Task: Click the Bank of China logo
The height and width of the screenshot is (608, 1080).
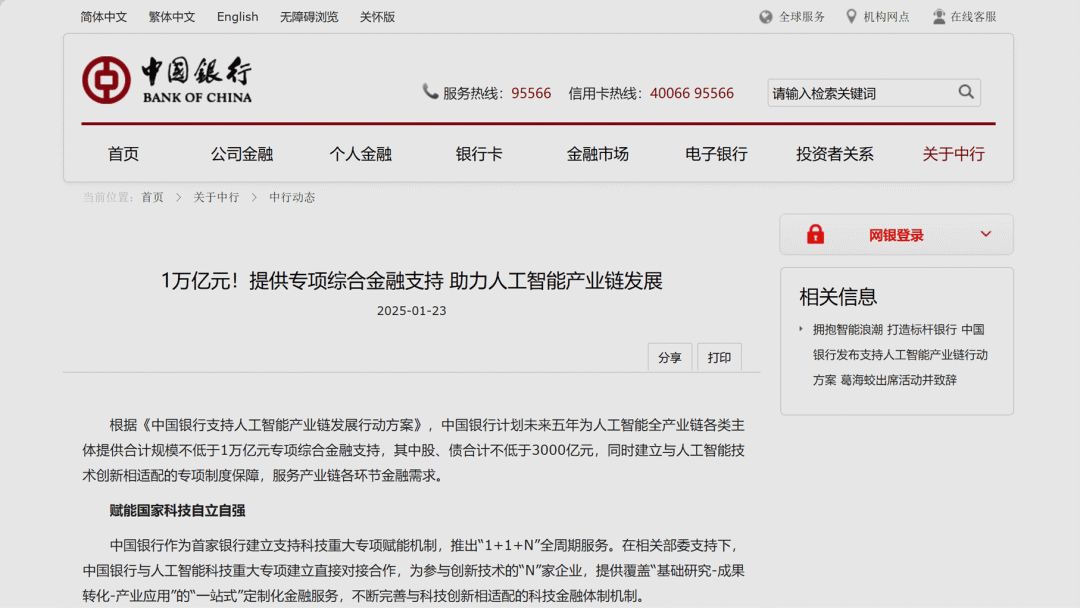Action: tap(167, 80)
